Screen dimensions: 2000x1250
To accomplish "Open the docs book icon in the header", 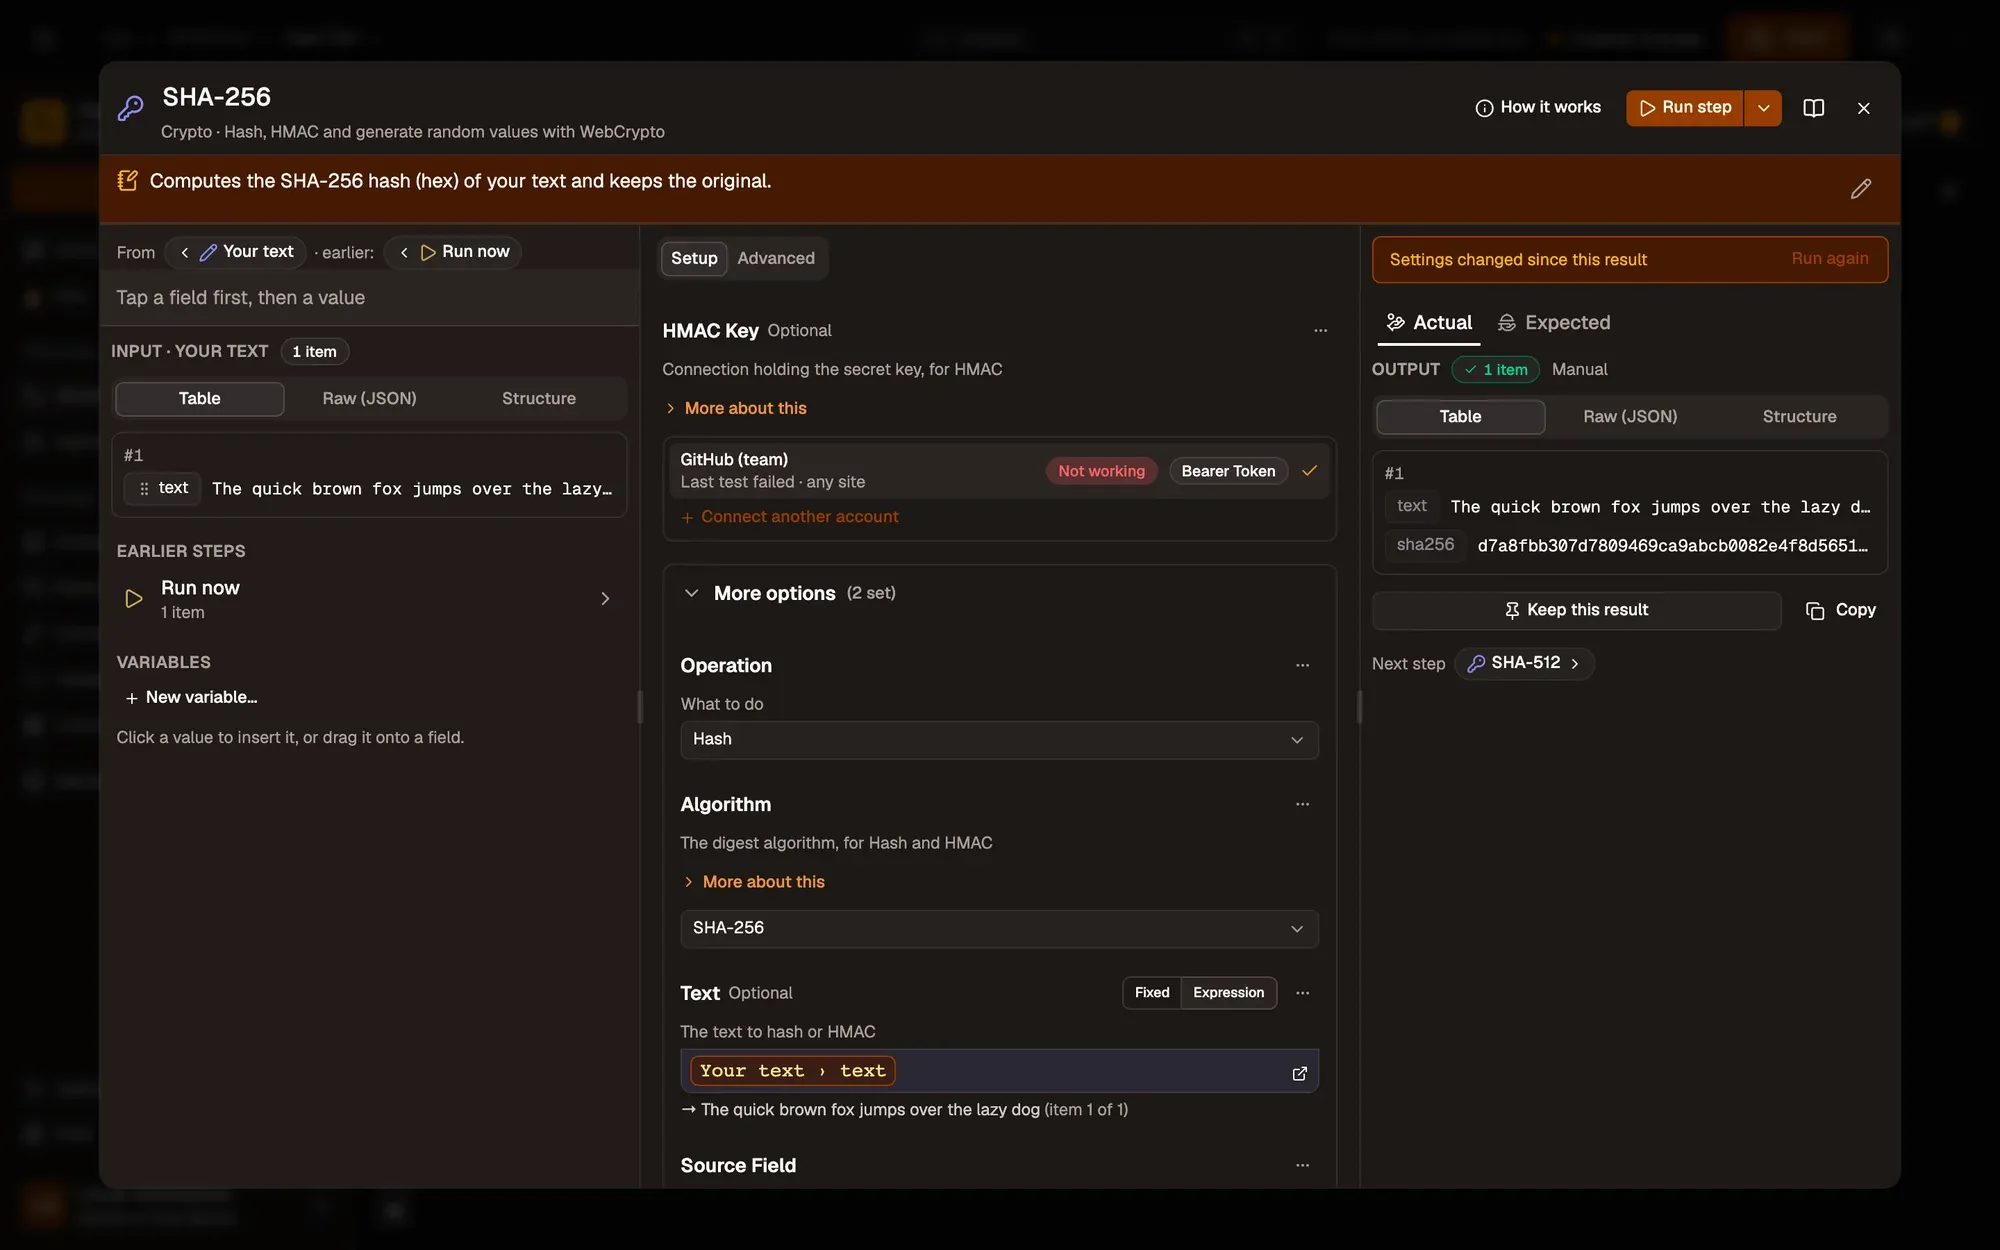I will [x=1813, y=107].
